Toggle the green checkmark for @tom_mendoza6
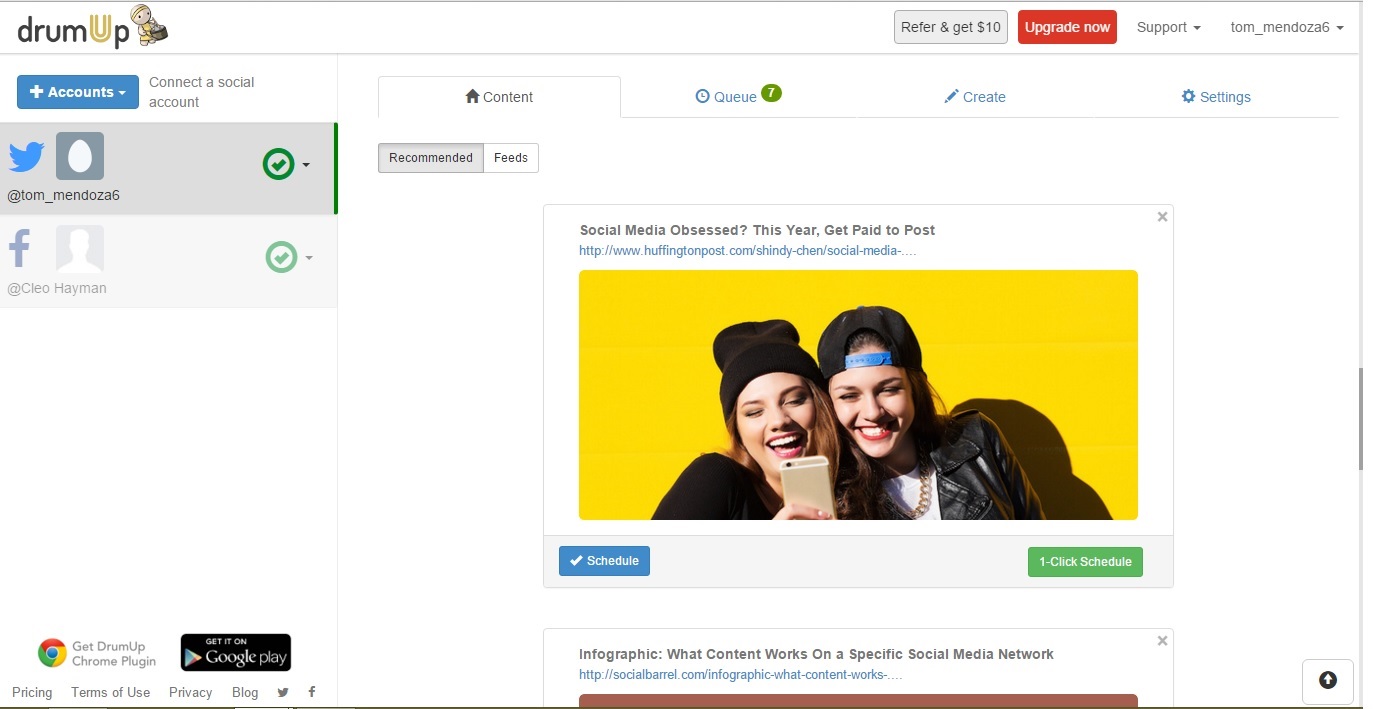Screen dimensions: 1373x709 [278, 164]
